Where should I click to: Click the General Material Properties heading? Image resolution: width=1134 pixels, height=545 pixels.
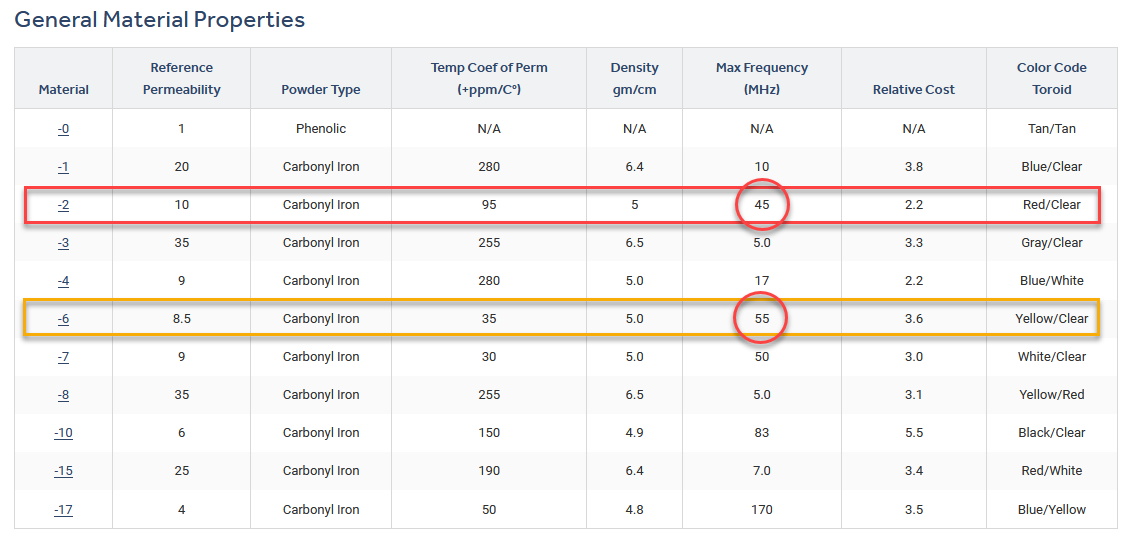coord(160,20)
